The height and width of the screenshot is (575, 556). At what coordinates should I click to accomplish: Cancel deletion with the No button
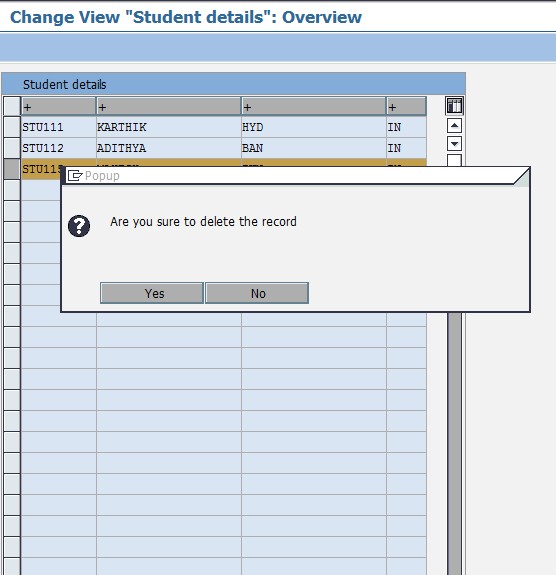pyautogui.click(x=257, y=293)
